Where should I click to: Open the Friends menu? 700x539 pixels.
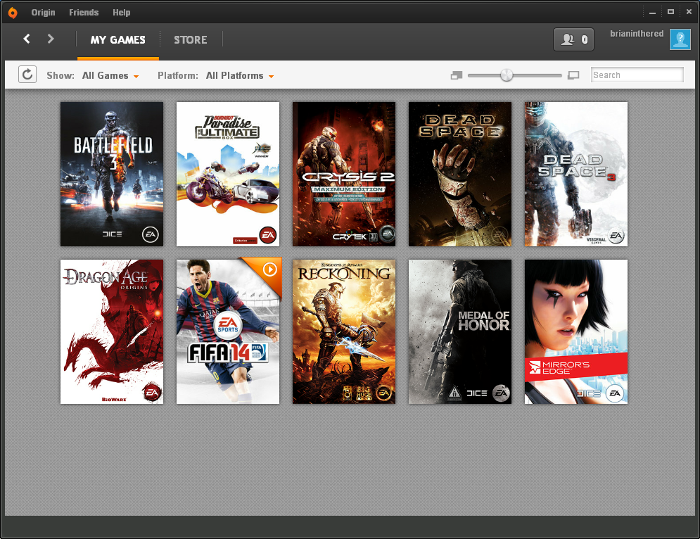click(83, 13)
